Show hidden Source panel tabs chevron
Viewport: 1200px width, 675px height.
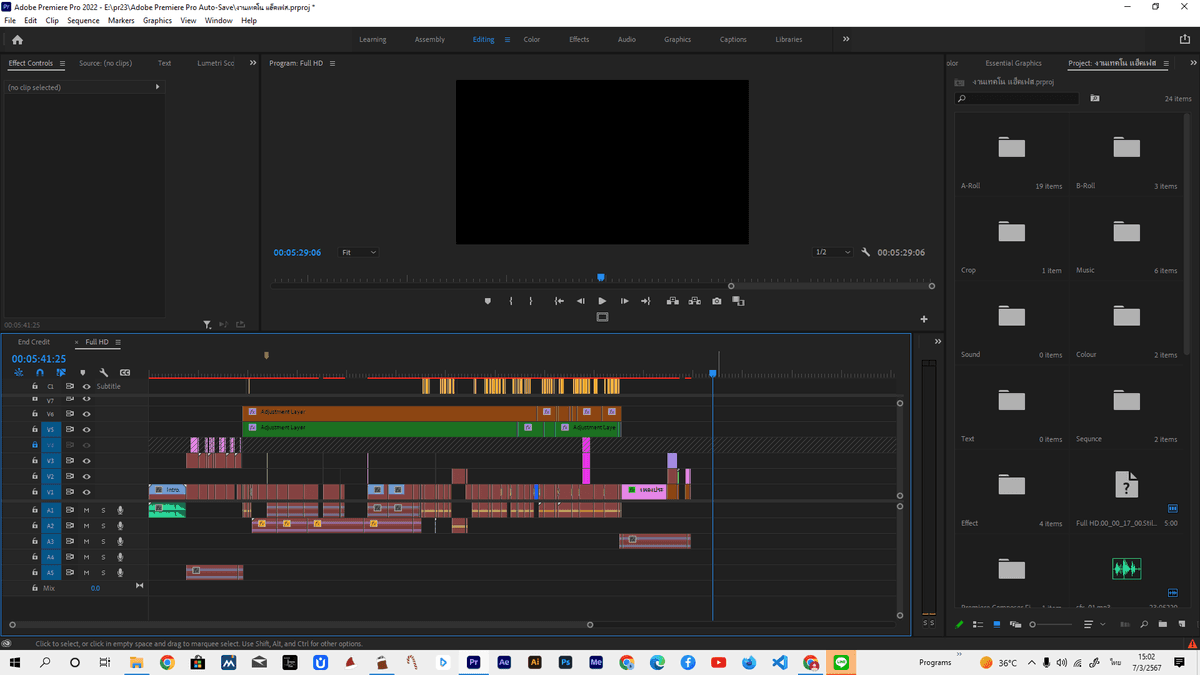[253, 63]
